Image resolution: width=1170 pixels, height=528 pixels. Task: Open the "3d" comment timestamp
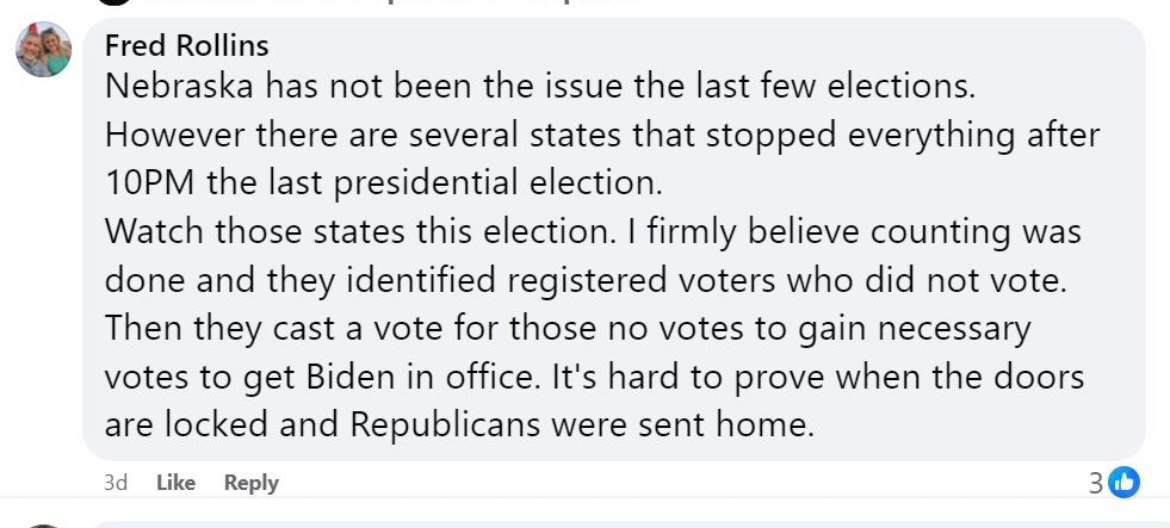pos(116,483)
